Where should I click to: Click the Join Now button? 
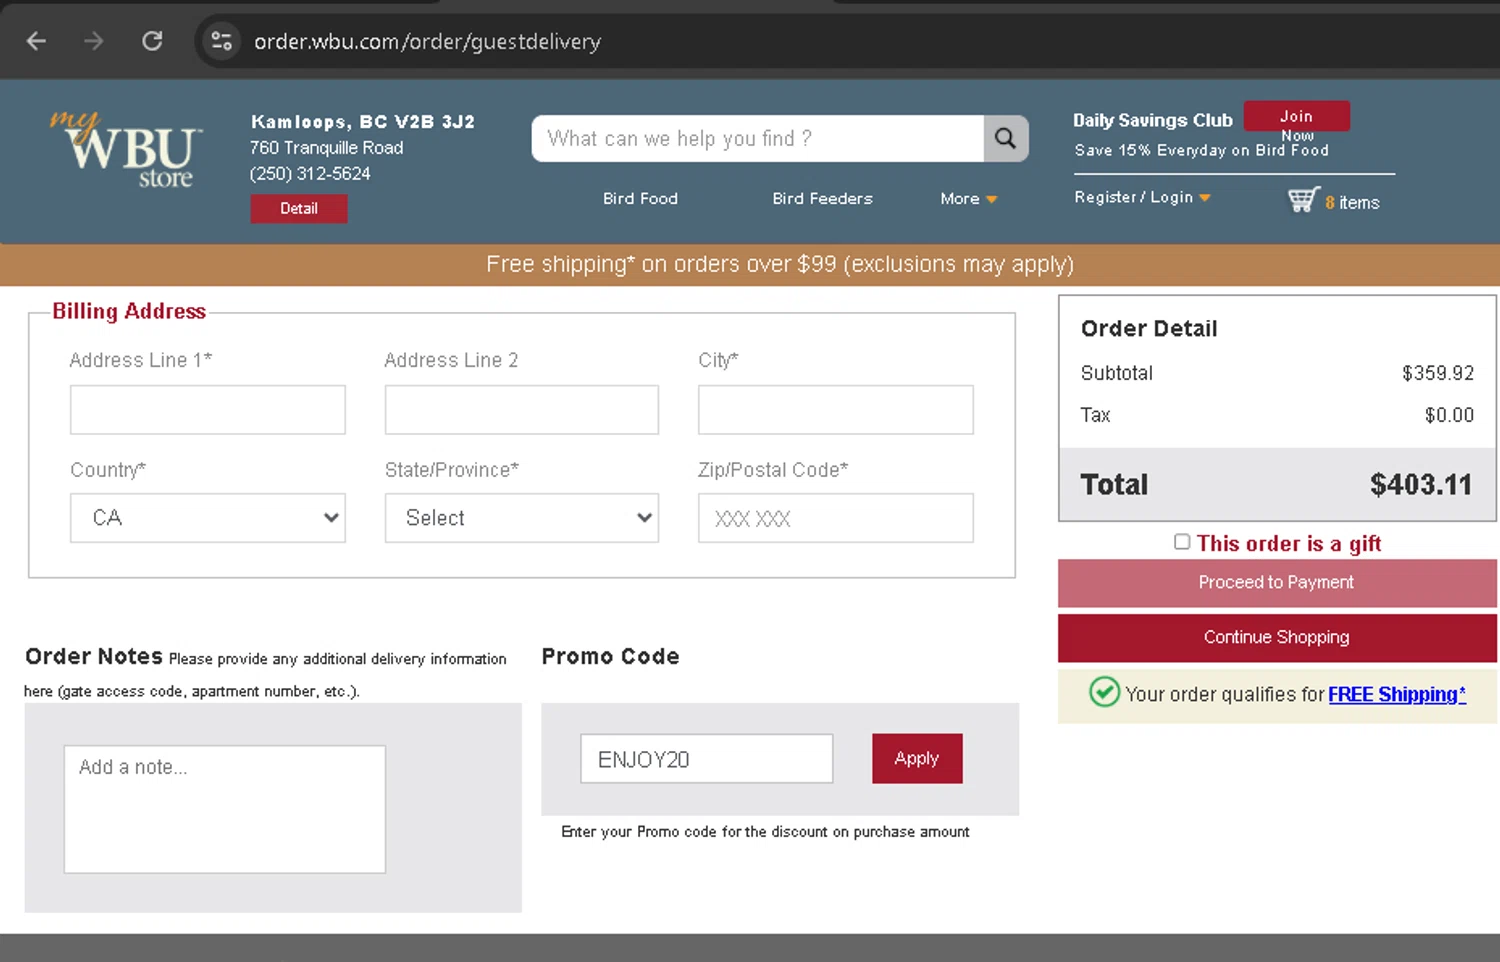pyautogui.click(x=1297, y=116)
